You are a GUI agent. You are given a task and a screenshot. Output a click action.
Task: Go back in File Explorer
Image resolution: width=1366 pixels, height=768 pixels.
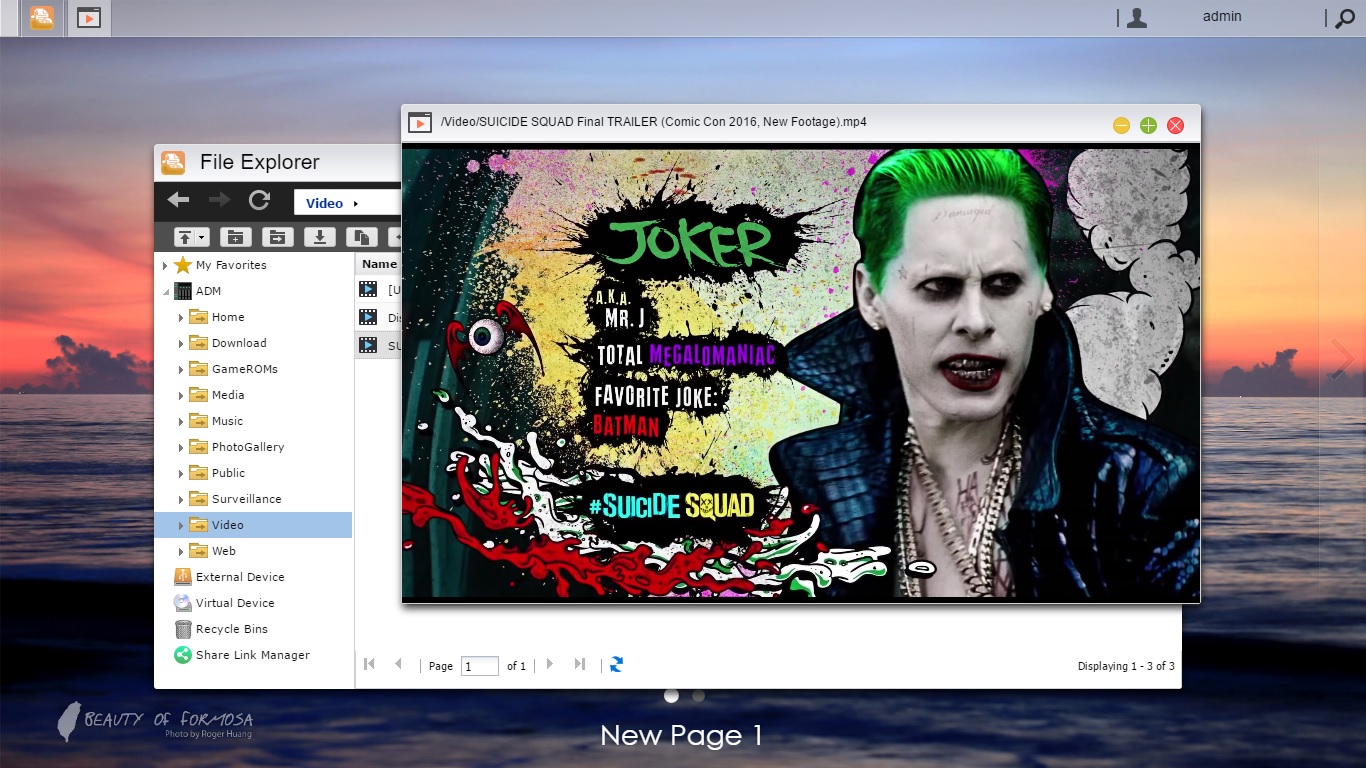click(178, 200)
